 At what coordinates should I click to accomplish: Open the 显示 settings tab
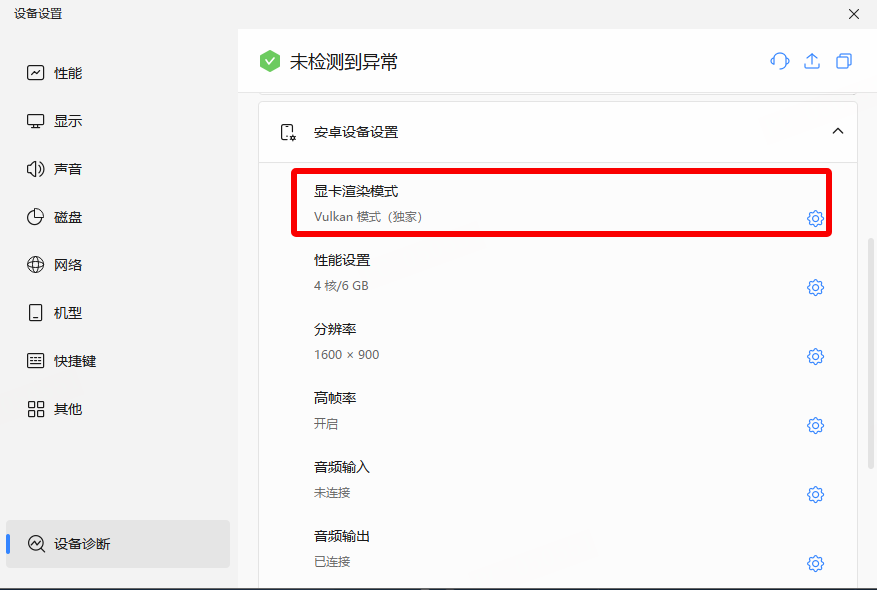click(67, 121)
